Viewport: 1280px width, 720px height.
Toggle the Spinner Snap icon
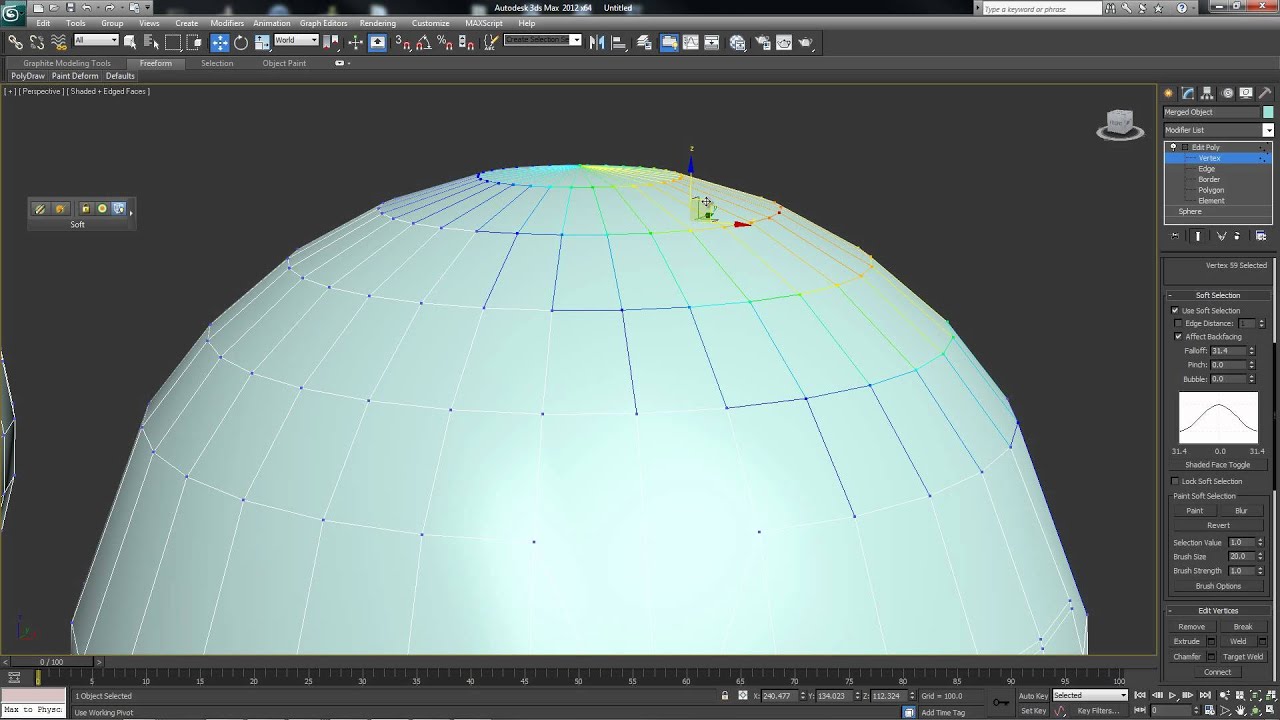(x=467, y=42)
